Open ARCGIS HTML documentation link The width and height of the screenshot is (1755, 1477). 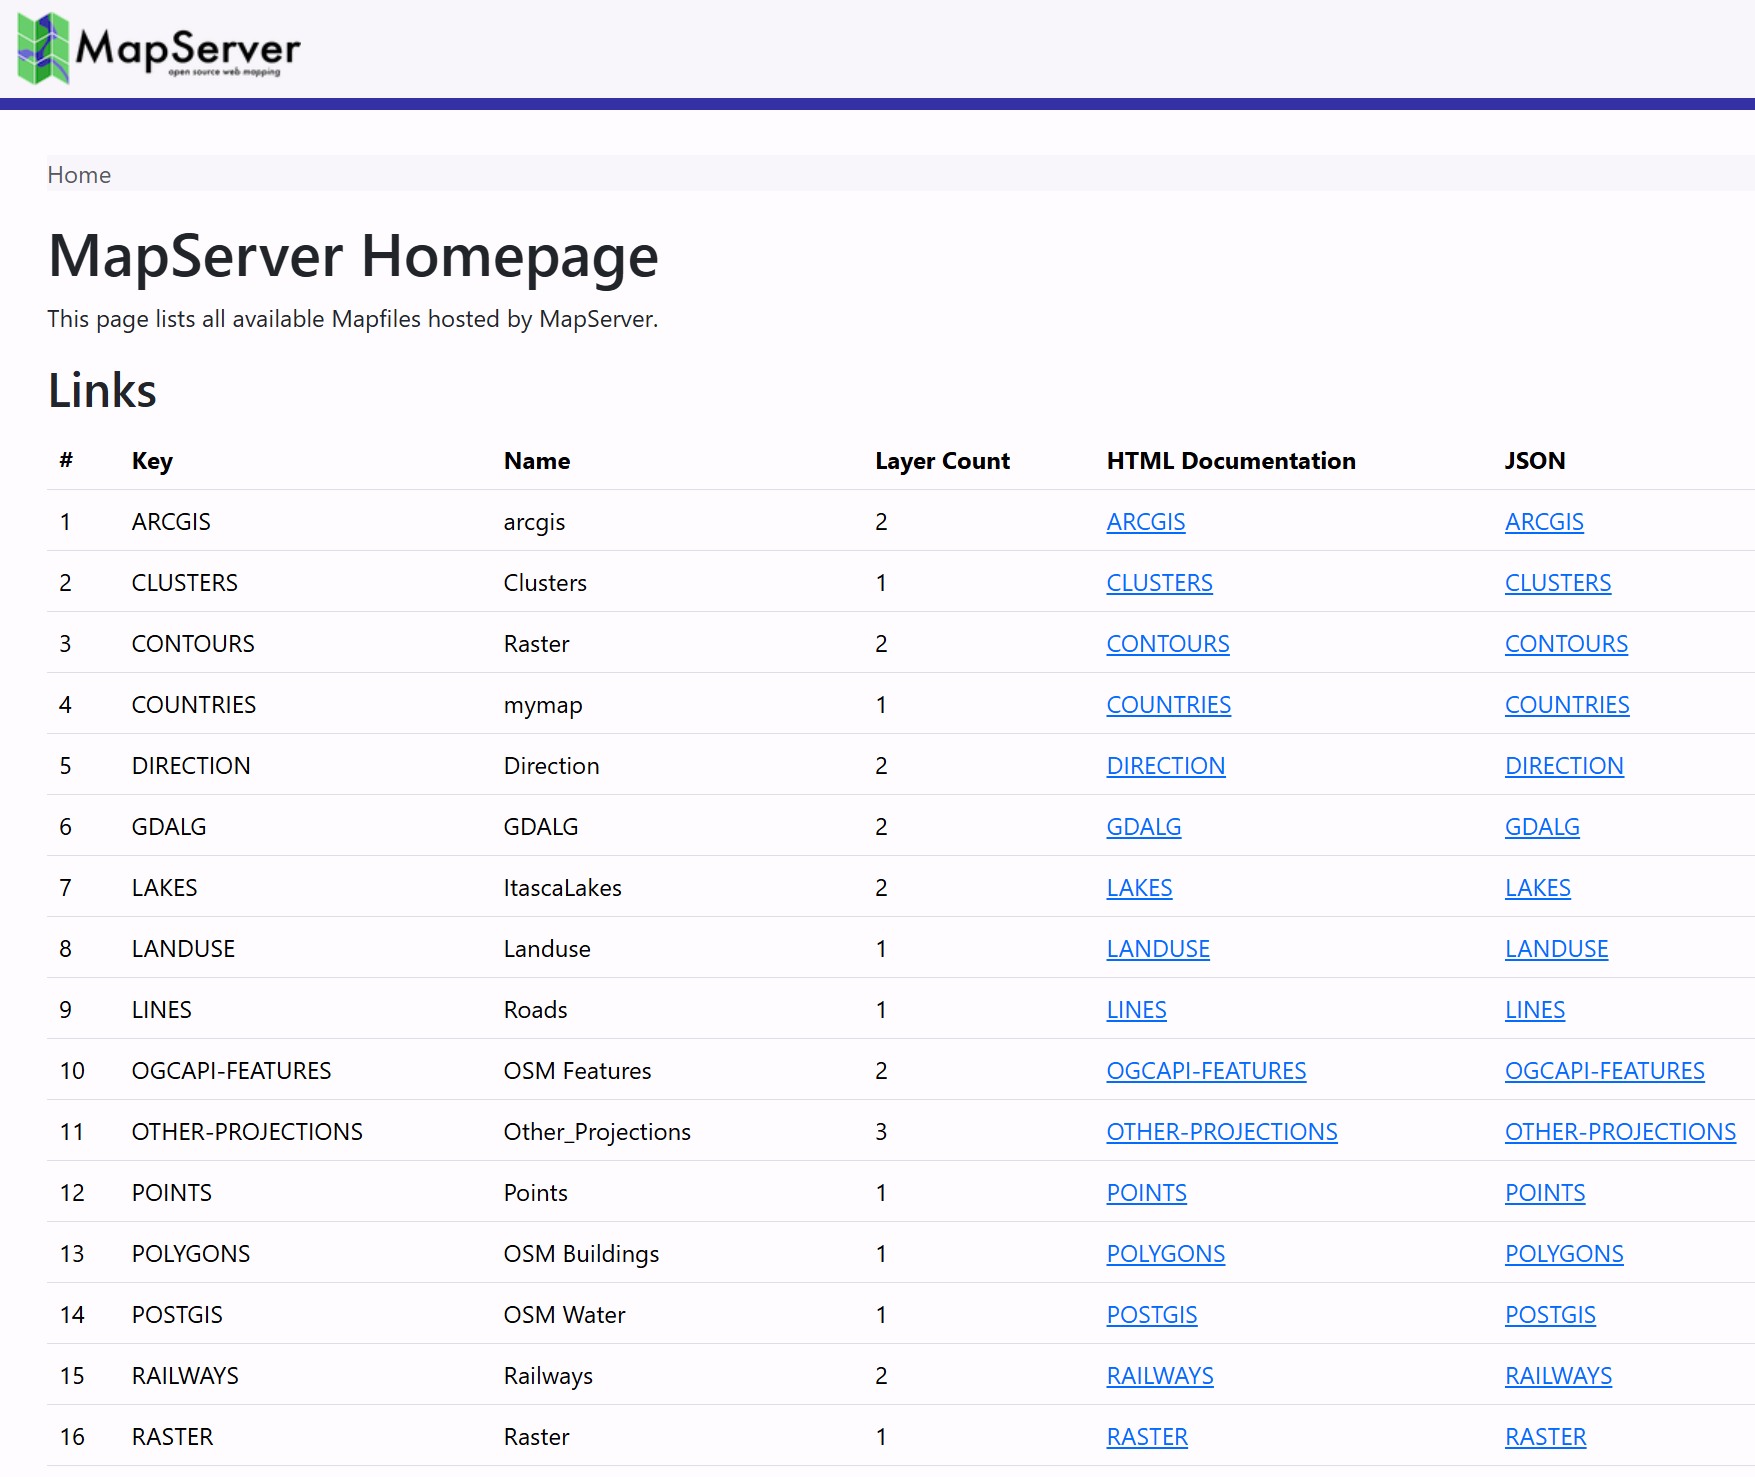[1146, 522]
